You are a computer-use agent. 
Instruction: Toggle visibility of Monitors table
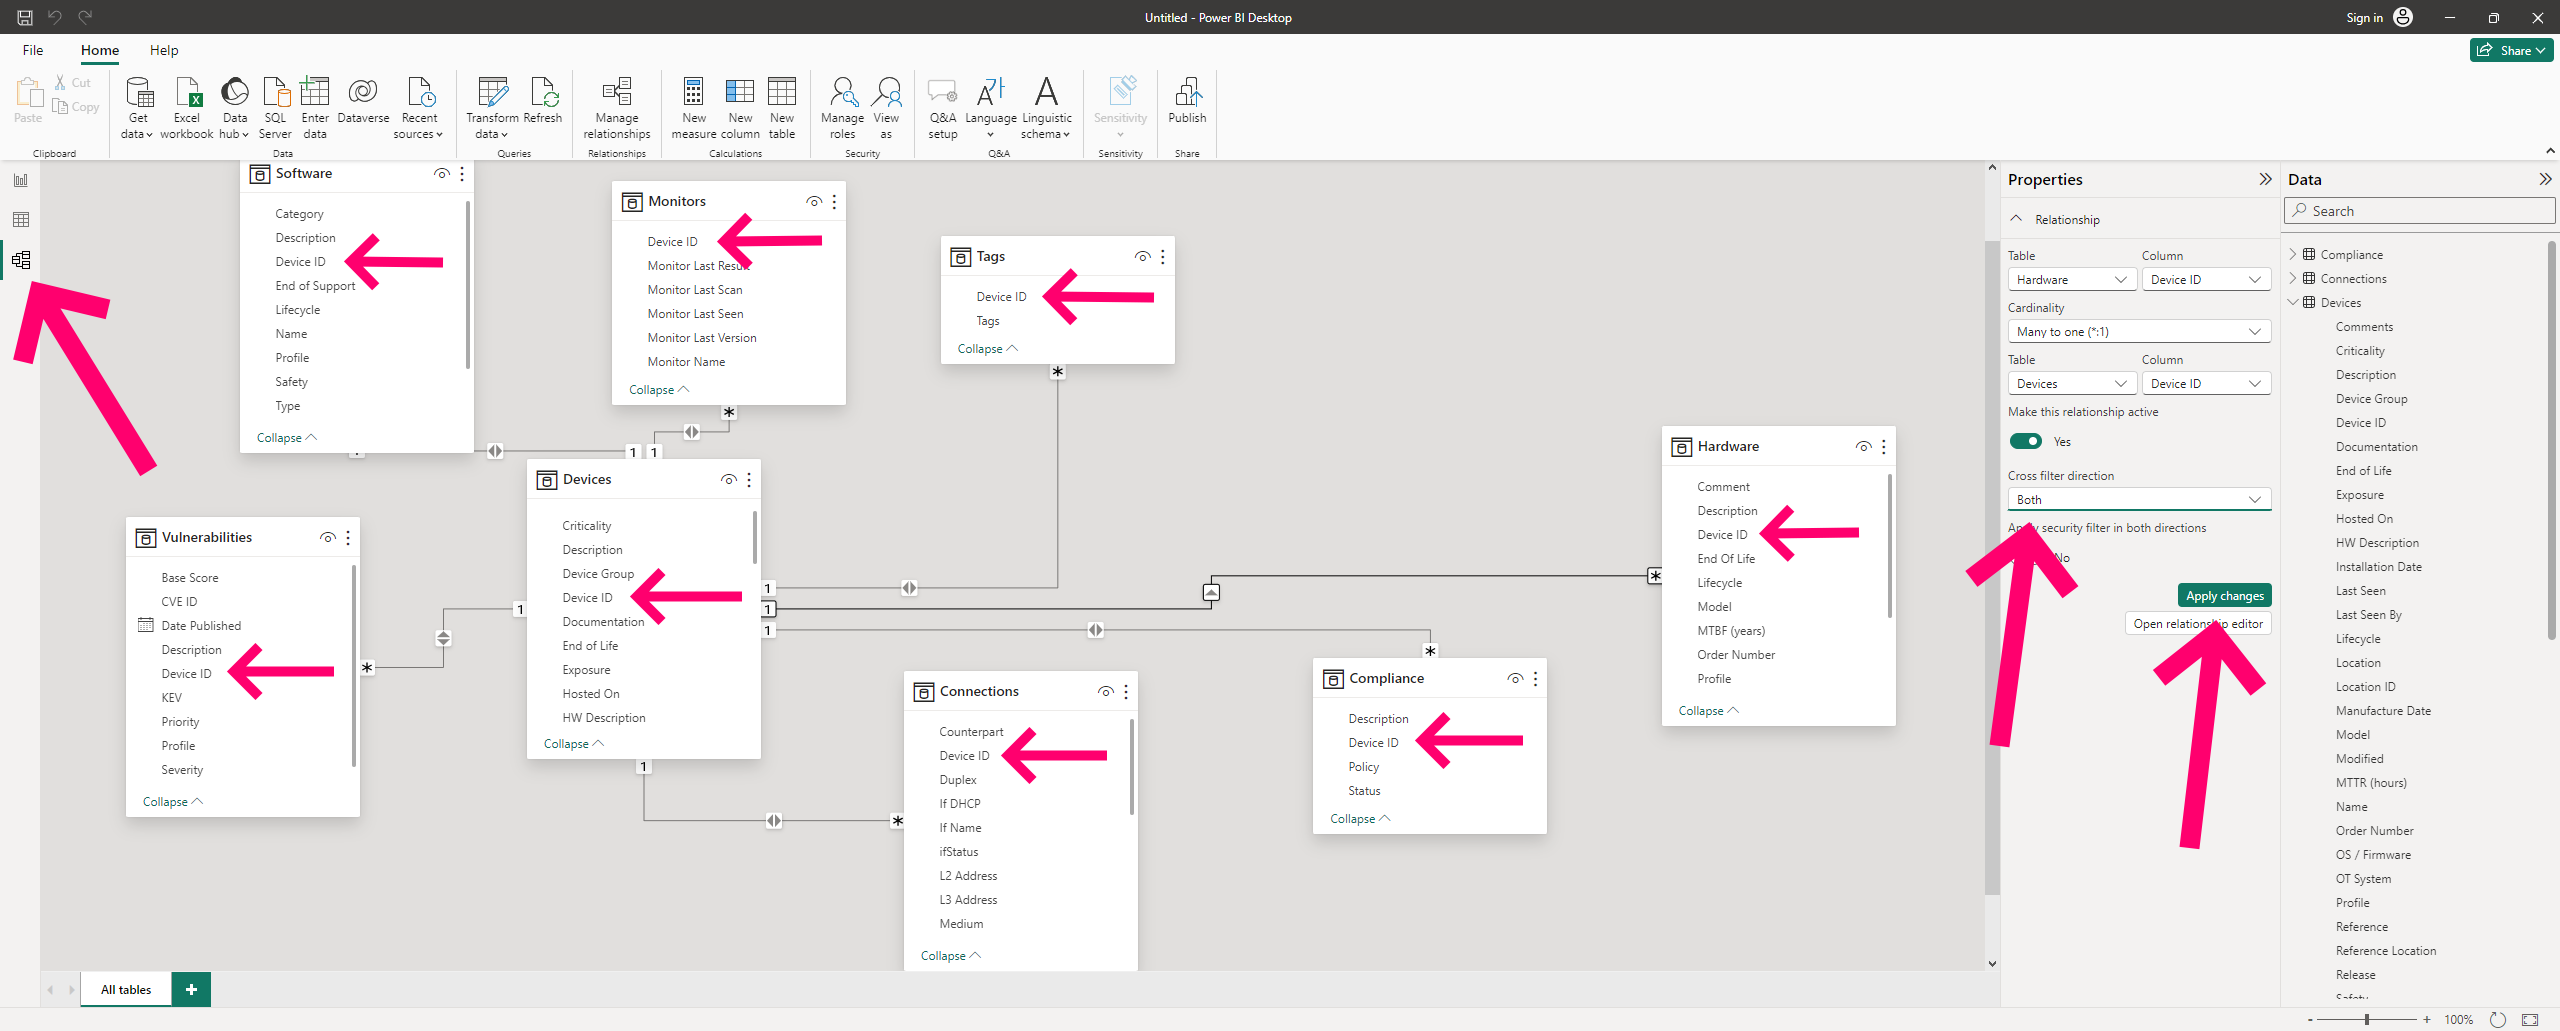point(814,202)
